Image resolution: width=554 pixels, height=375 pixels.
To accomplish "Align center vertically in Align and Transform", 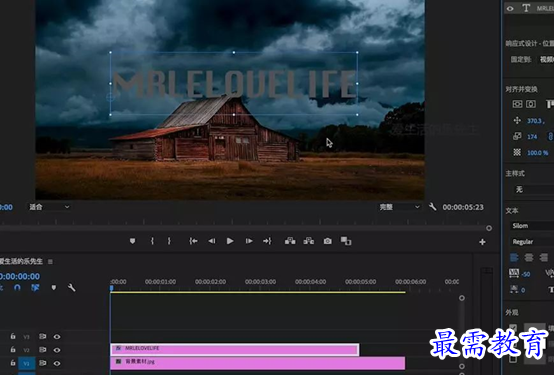I will tap(517, 104).
